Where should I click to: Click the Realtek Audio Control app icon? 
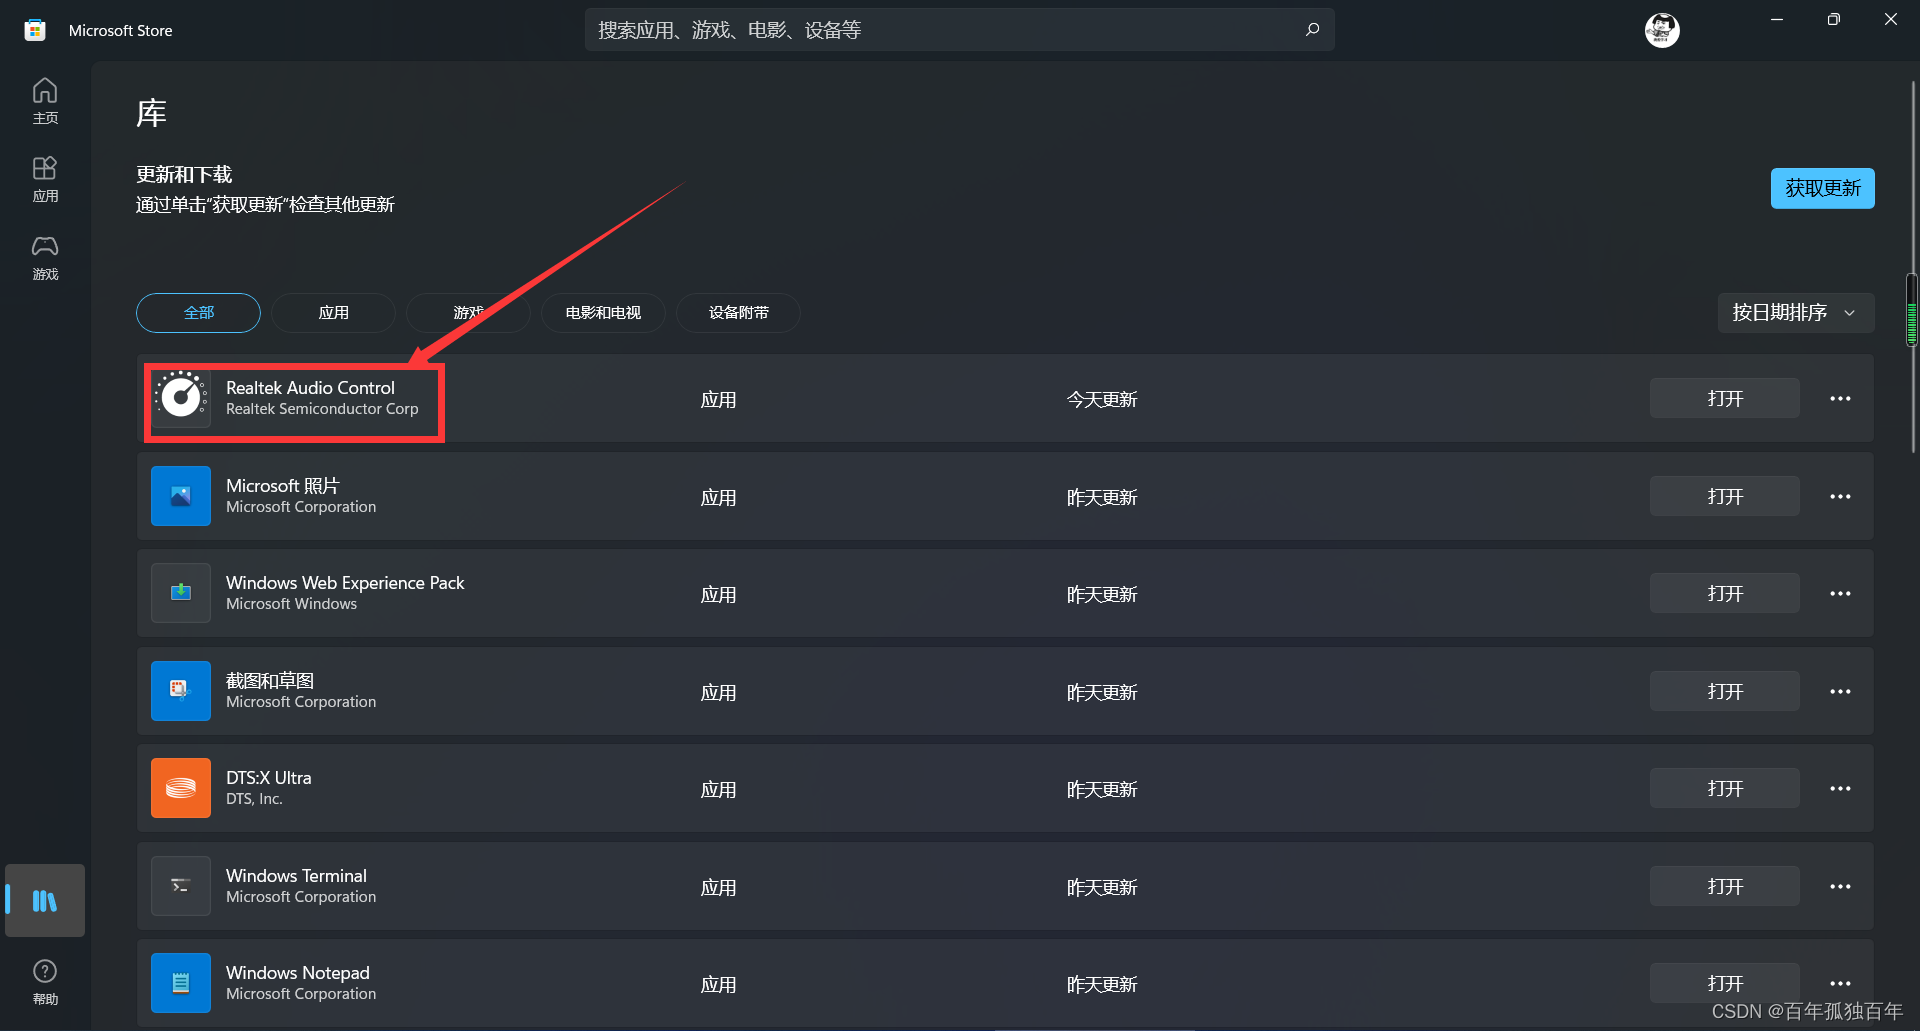181,398
